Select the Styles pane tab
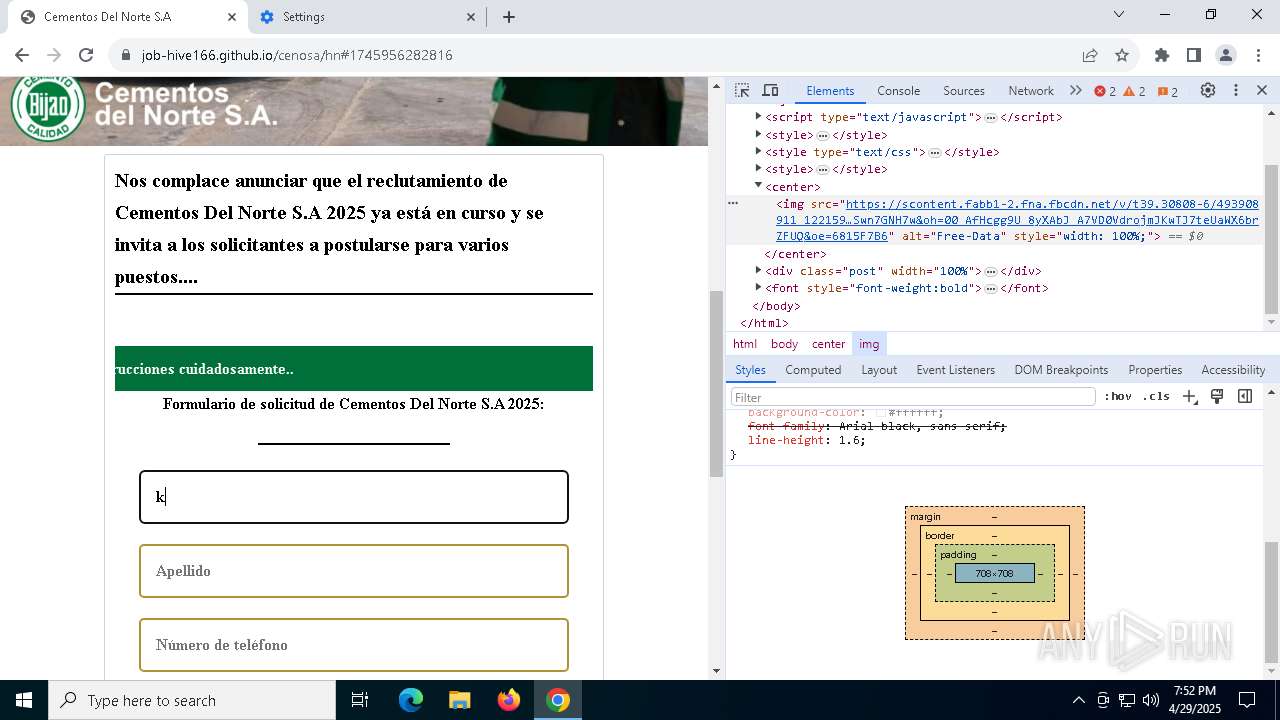This screenshot has width=1280, height=720. click(x=750, y=369)
